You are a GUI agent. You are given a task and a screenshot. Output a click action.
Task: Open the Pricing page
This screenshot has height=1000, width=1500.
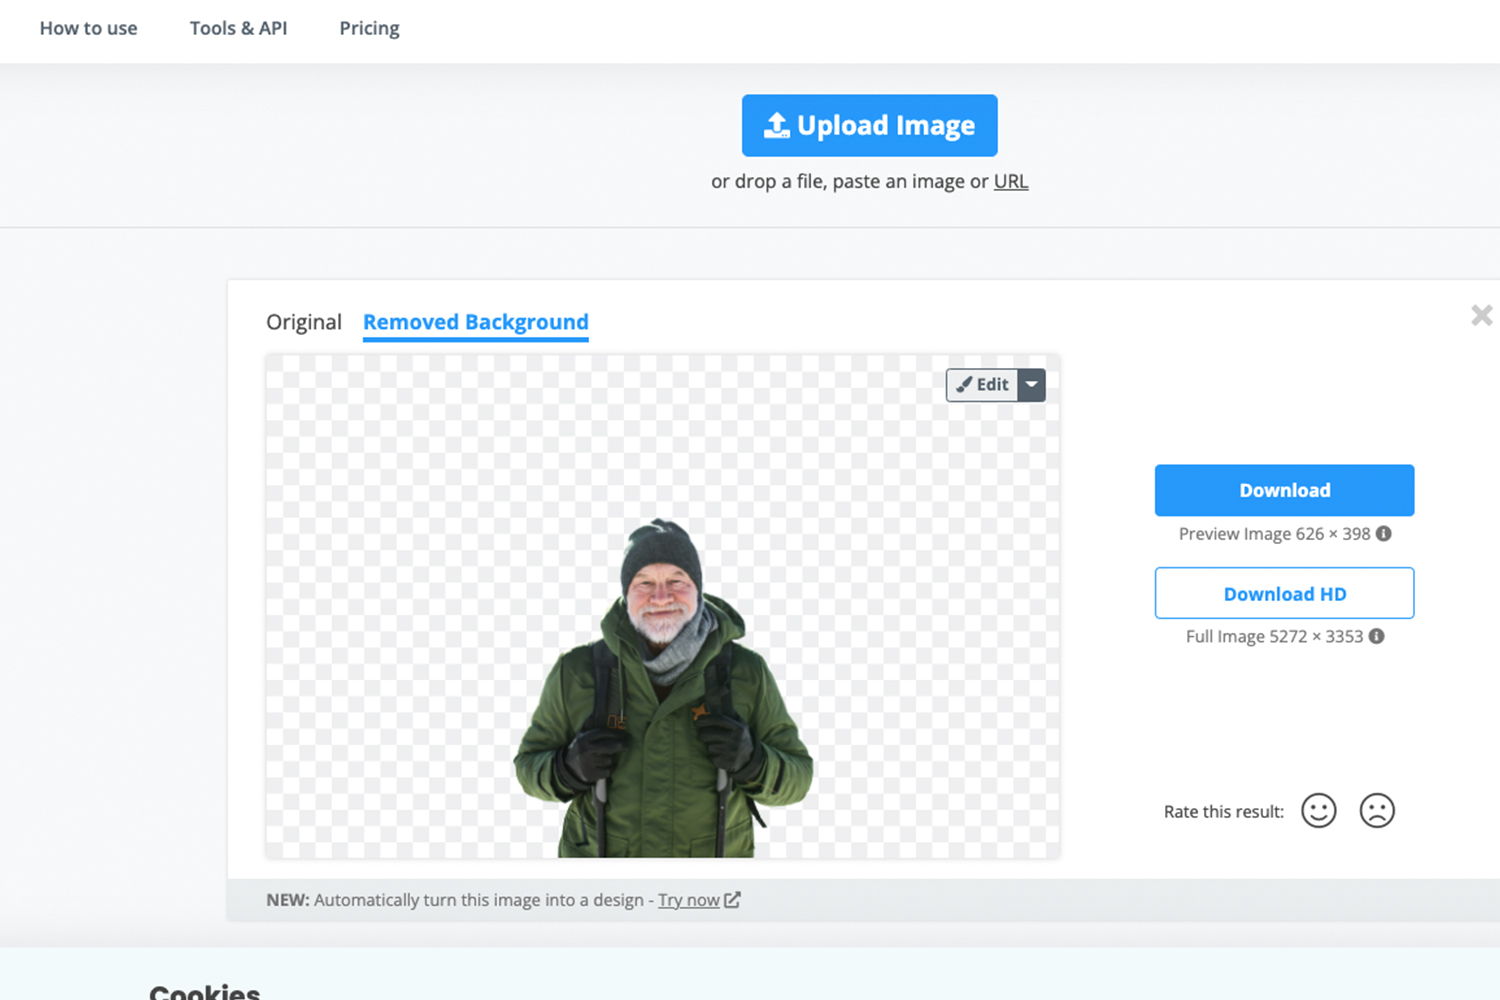(x=368, y=28)
